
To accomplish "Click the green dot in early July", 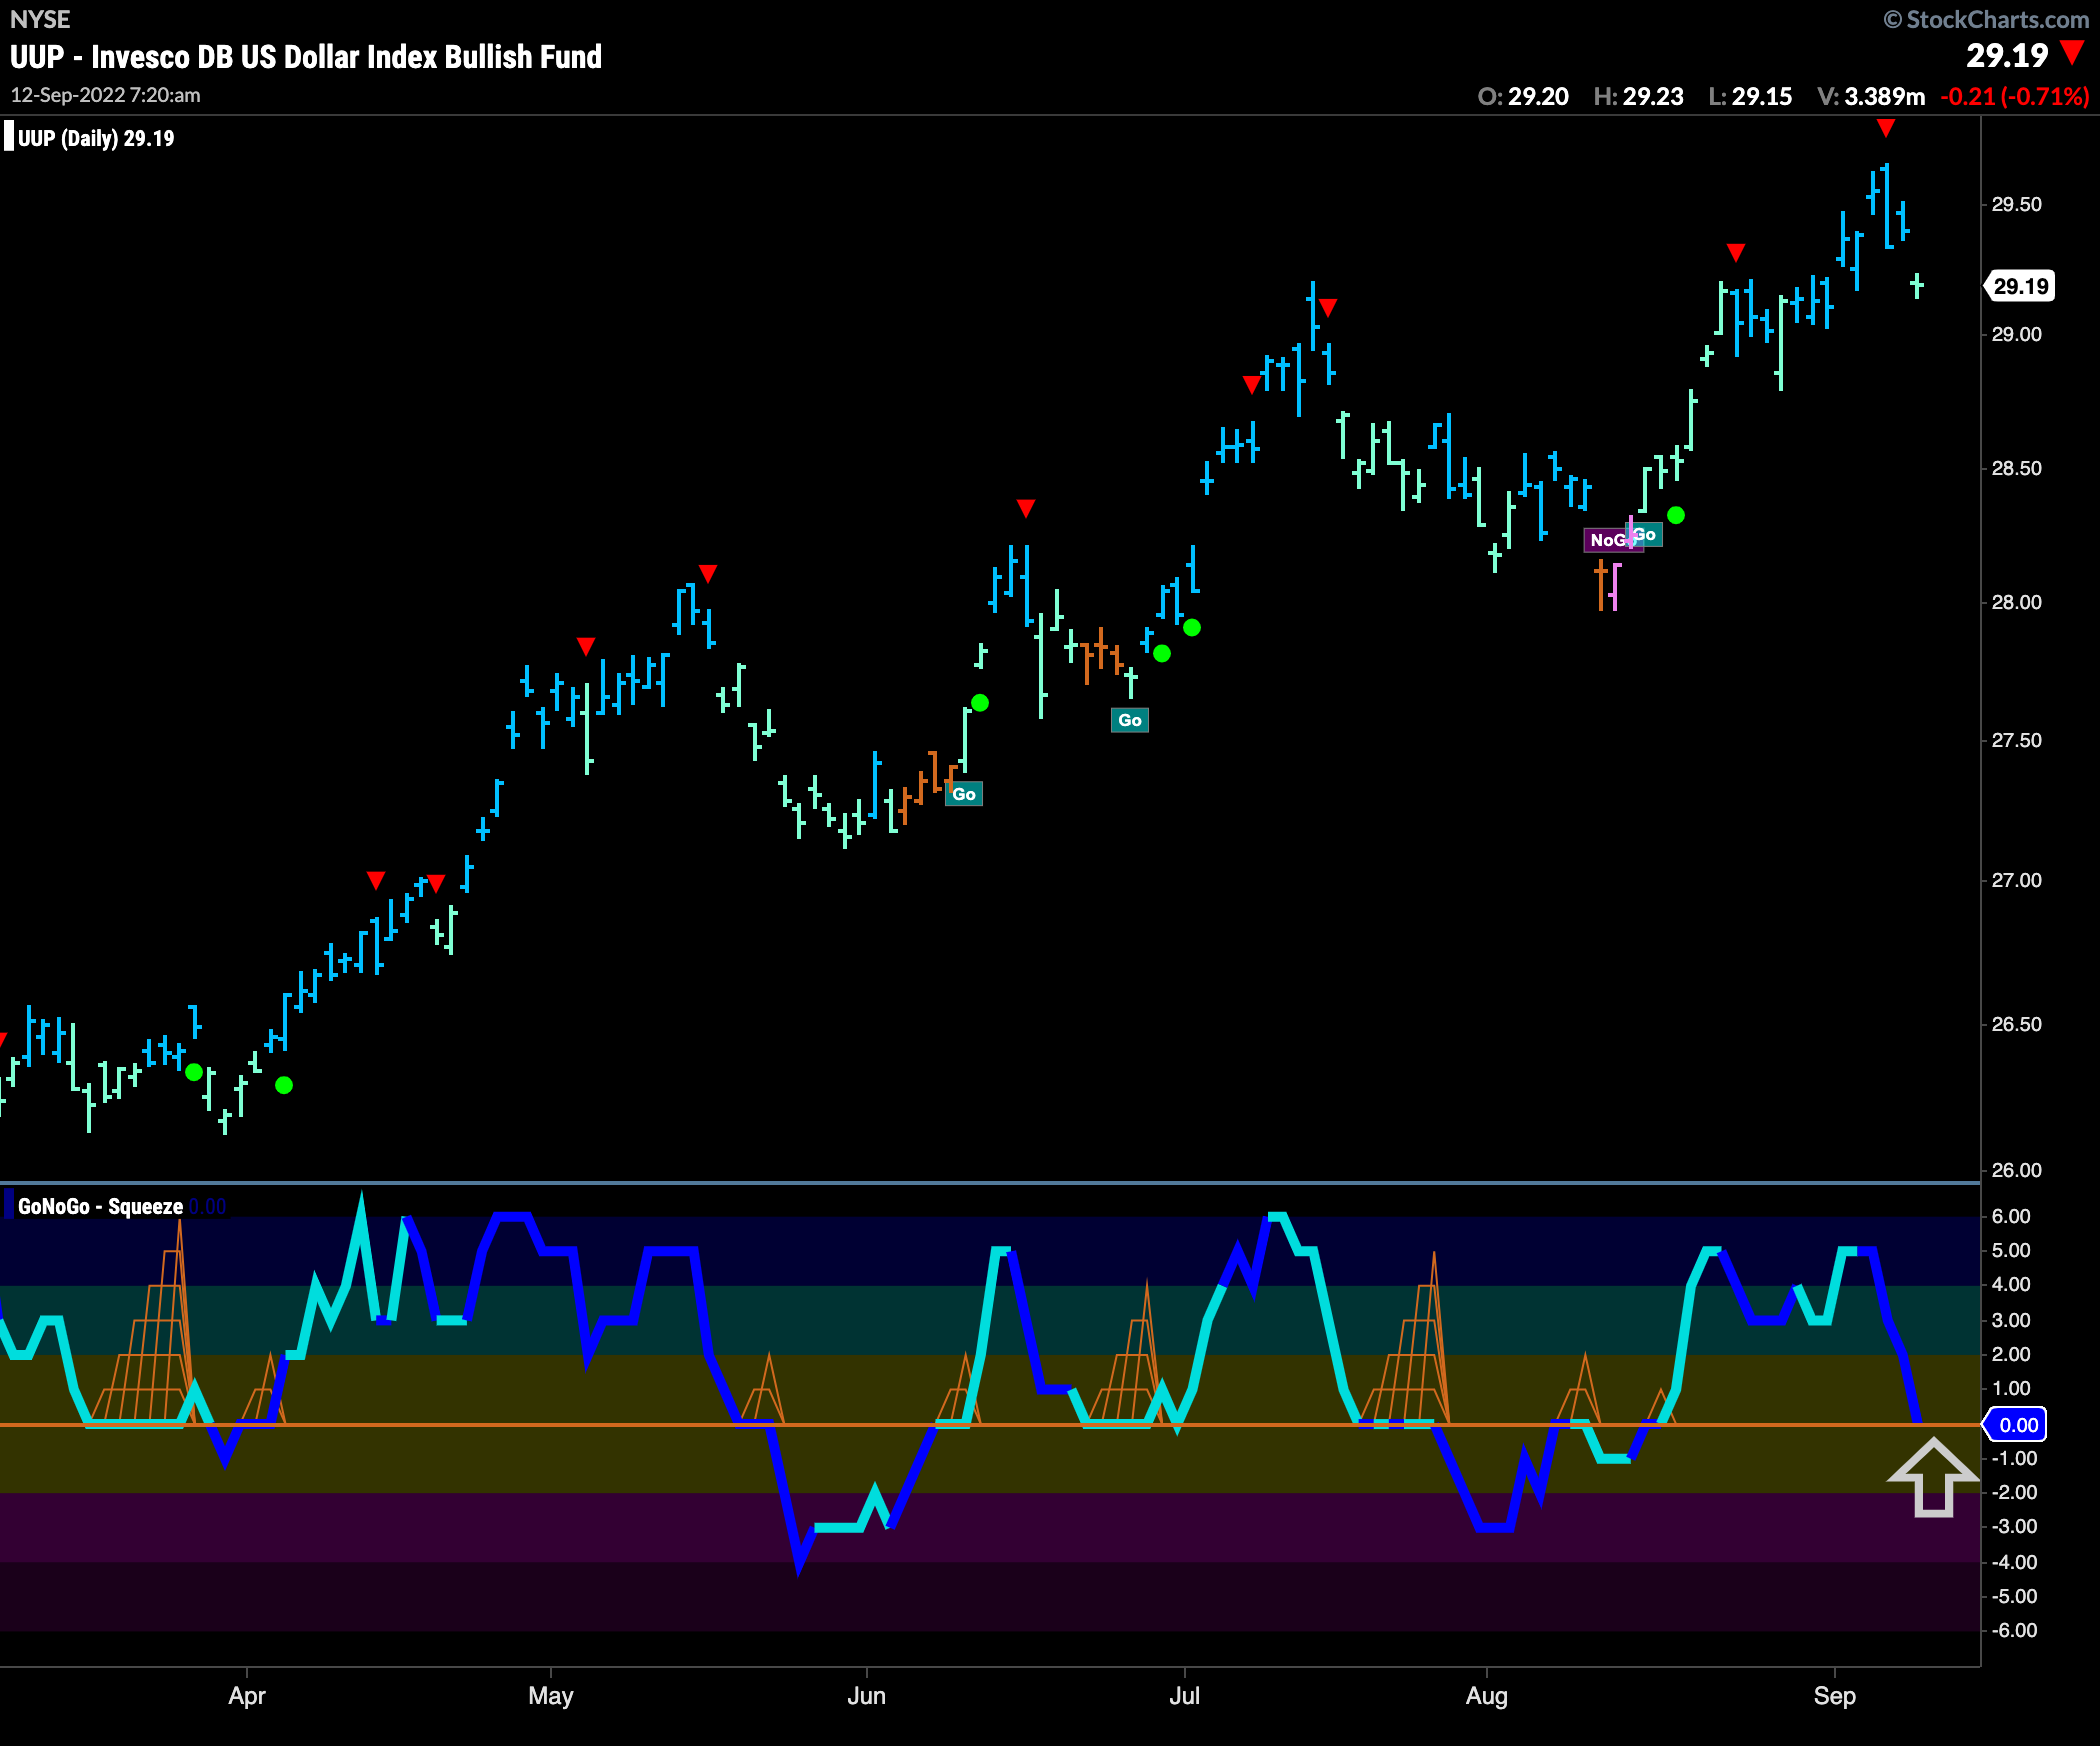I will pos(1192,628).
